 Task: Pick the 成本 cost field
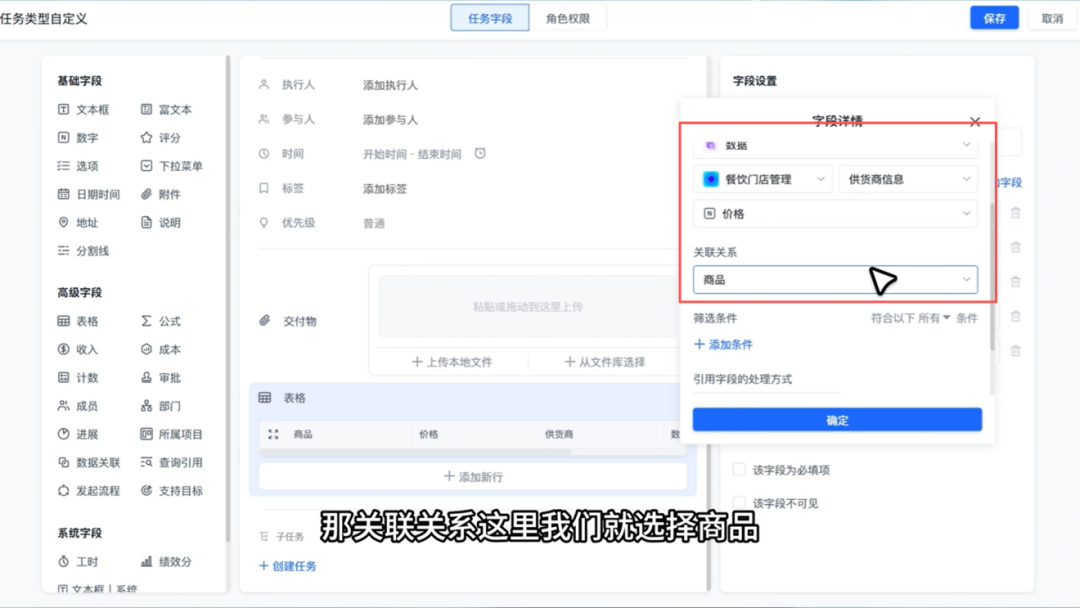160,349
